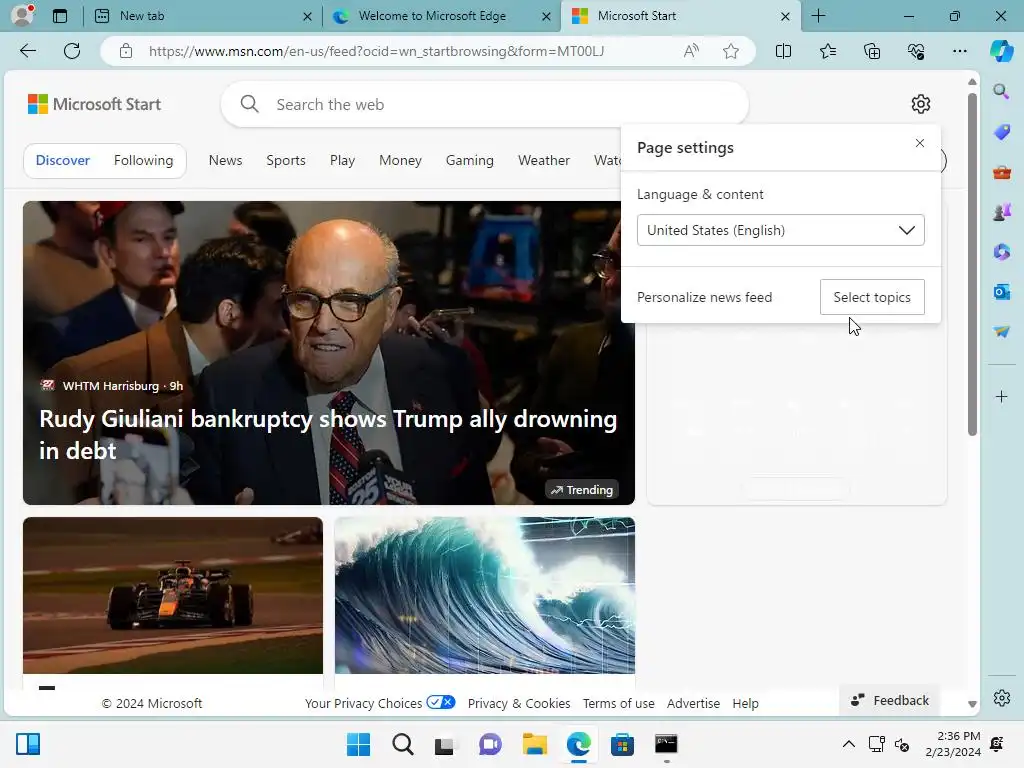Open sidebar Outlook icon

click(1001, 291)
